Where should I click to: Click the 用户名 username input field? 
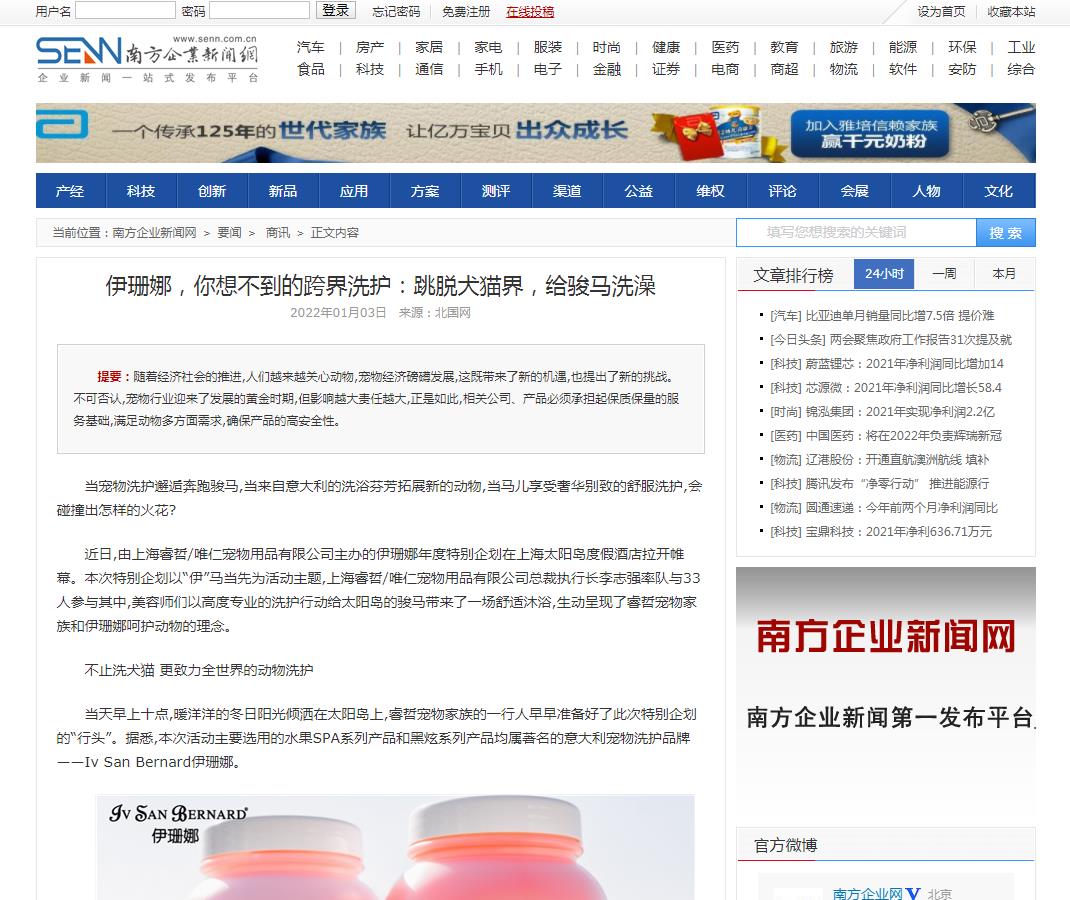pyautogui.click(x=125, y=10)
